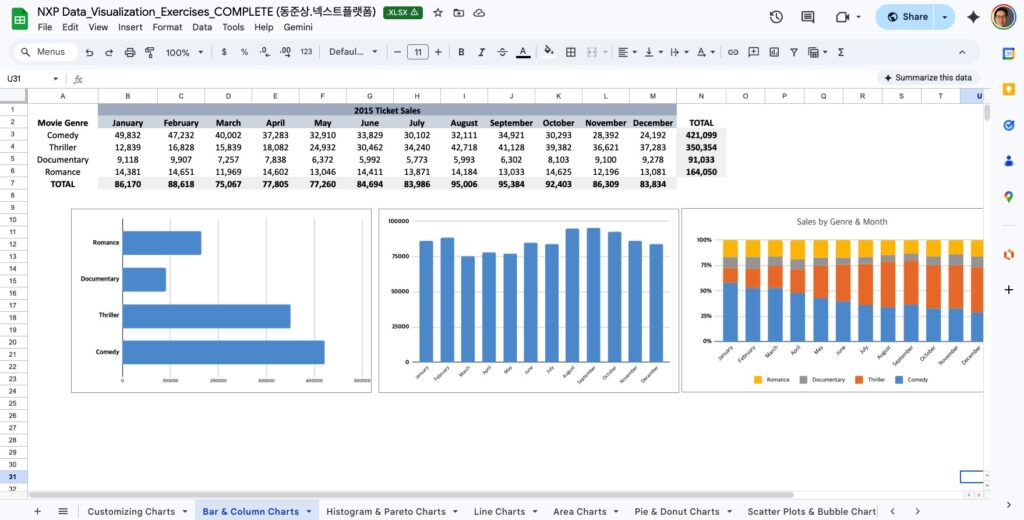
Task: Insert a chart from the toolbar
Action: pos(775,52)
